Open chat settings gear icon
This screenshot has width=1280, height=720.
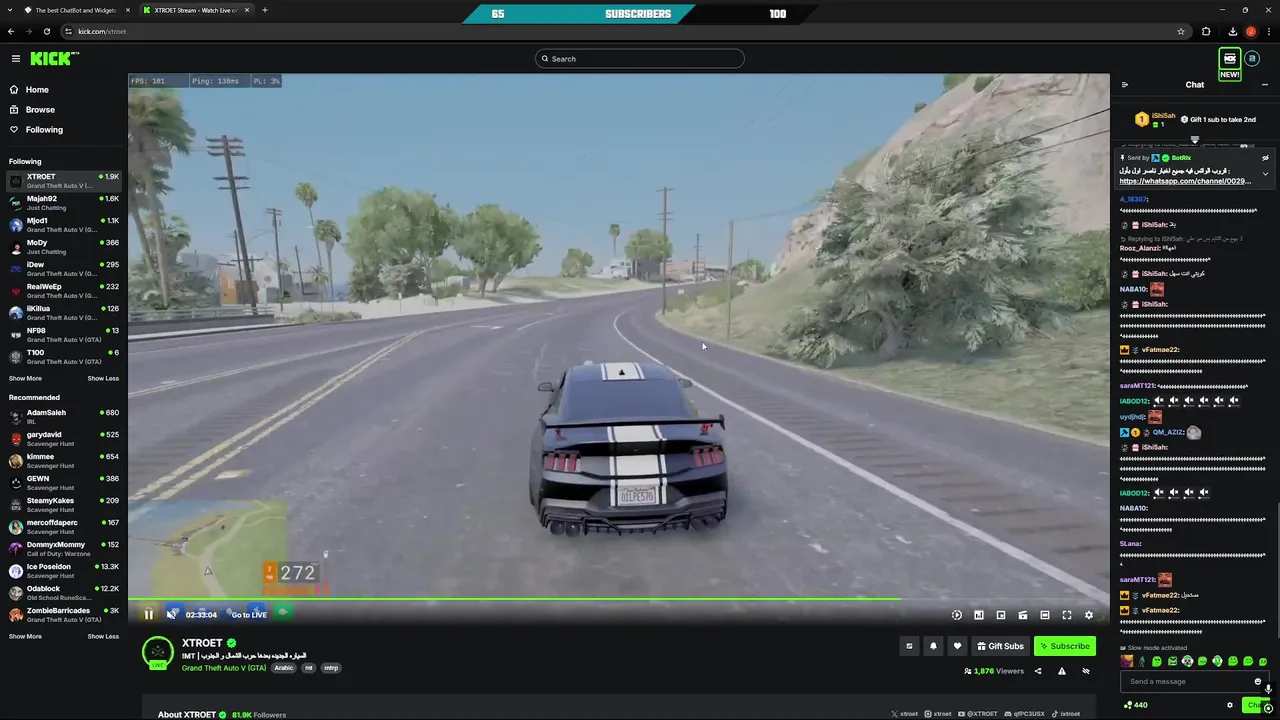coord(1230,705)
